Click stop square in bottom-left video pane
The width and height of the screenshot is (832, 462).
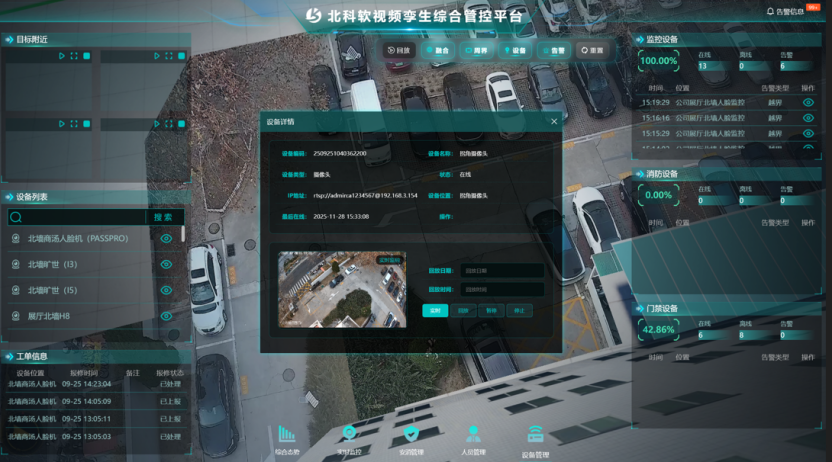coord(86,124)
